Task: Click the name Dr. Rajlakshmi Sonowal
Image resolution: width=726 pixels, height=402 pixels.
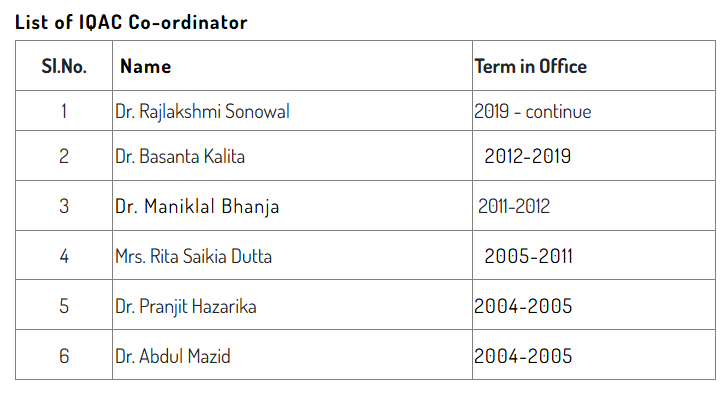Action: tap(202, 112)
